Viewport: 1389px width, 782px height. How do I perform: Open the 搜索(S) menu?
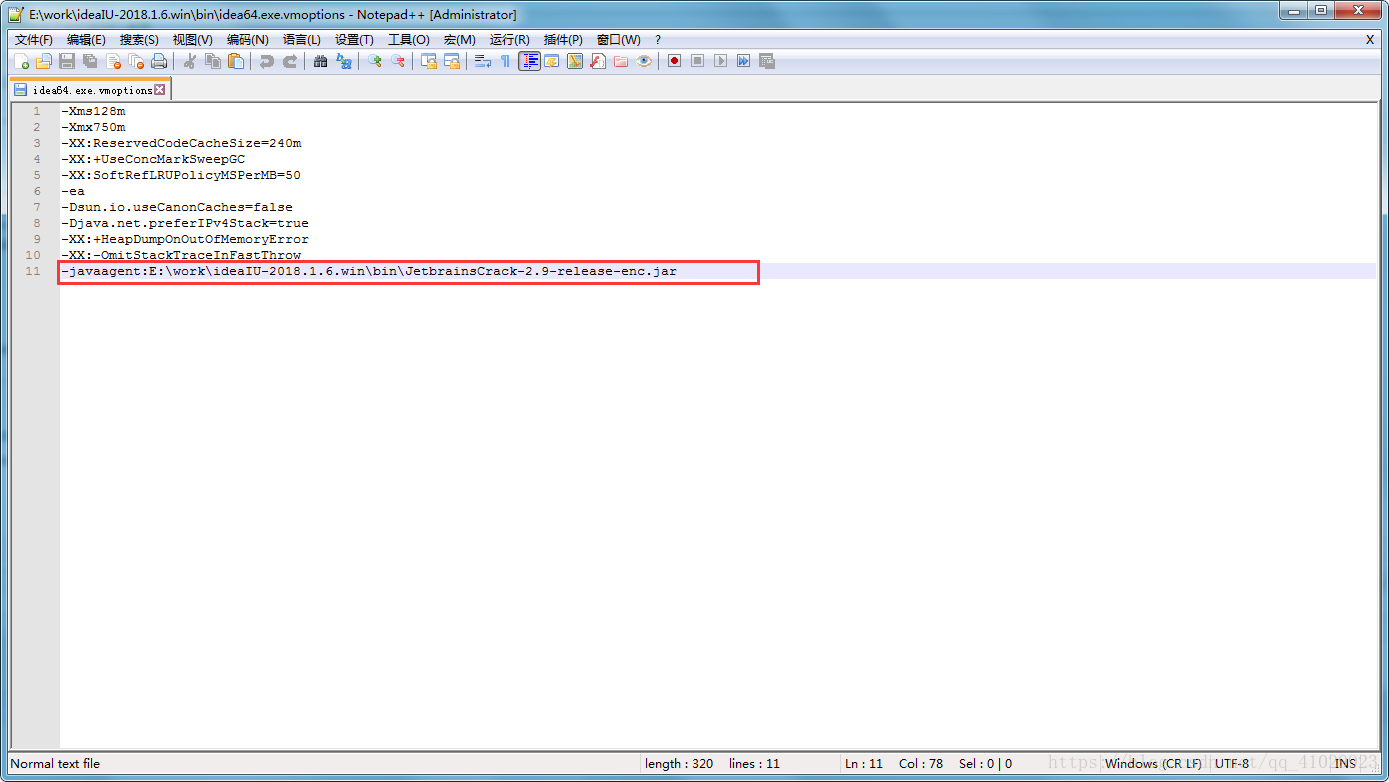point(139,40)
